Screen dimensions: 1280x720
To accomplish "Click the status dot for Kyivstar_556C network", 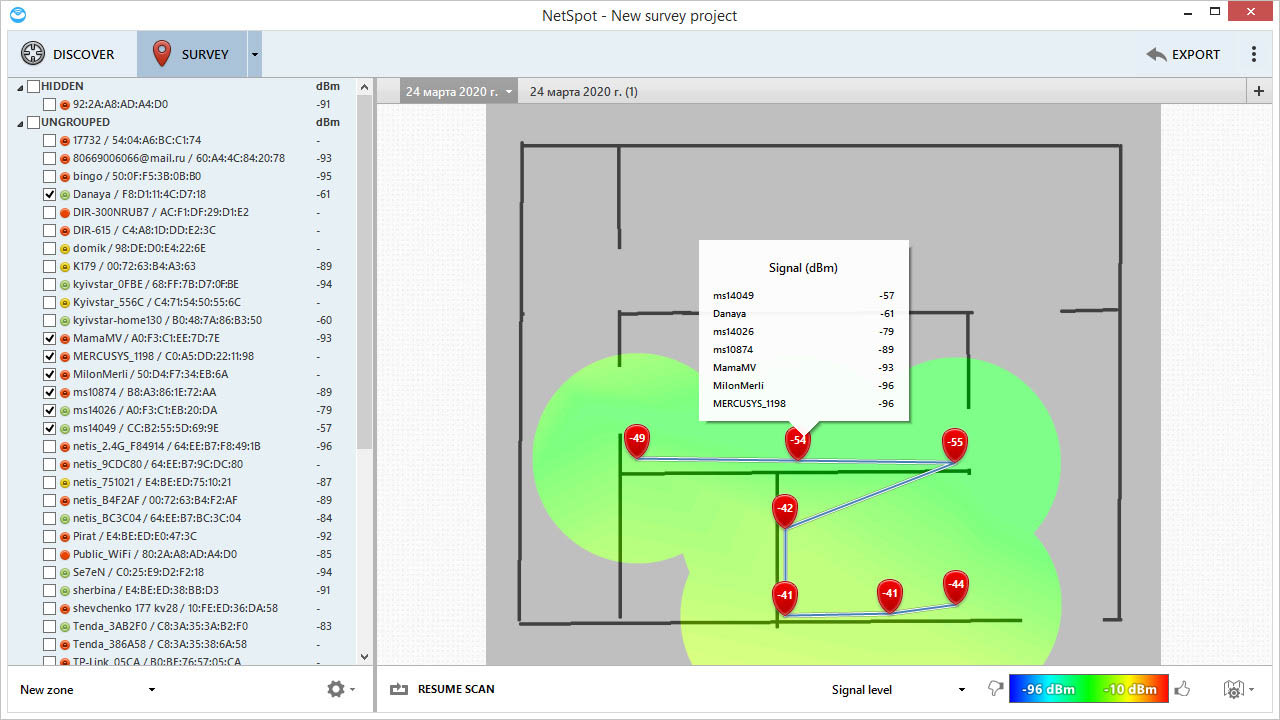I will point(65,302).
